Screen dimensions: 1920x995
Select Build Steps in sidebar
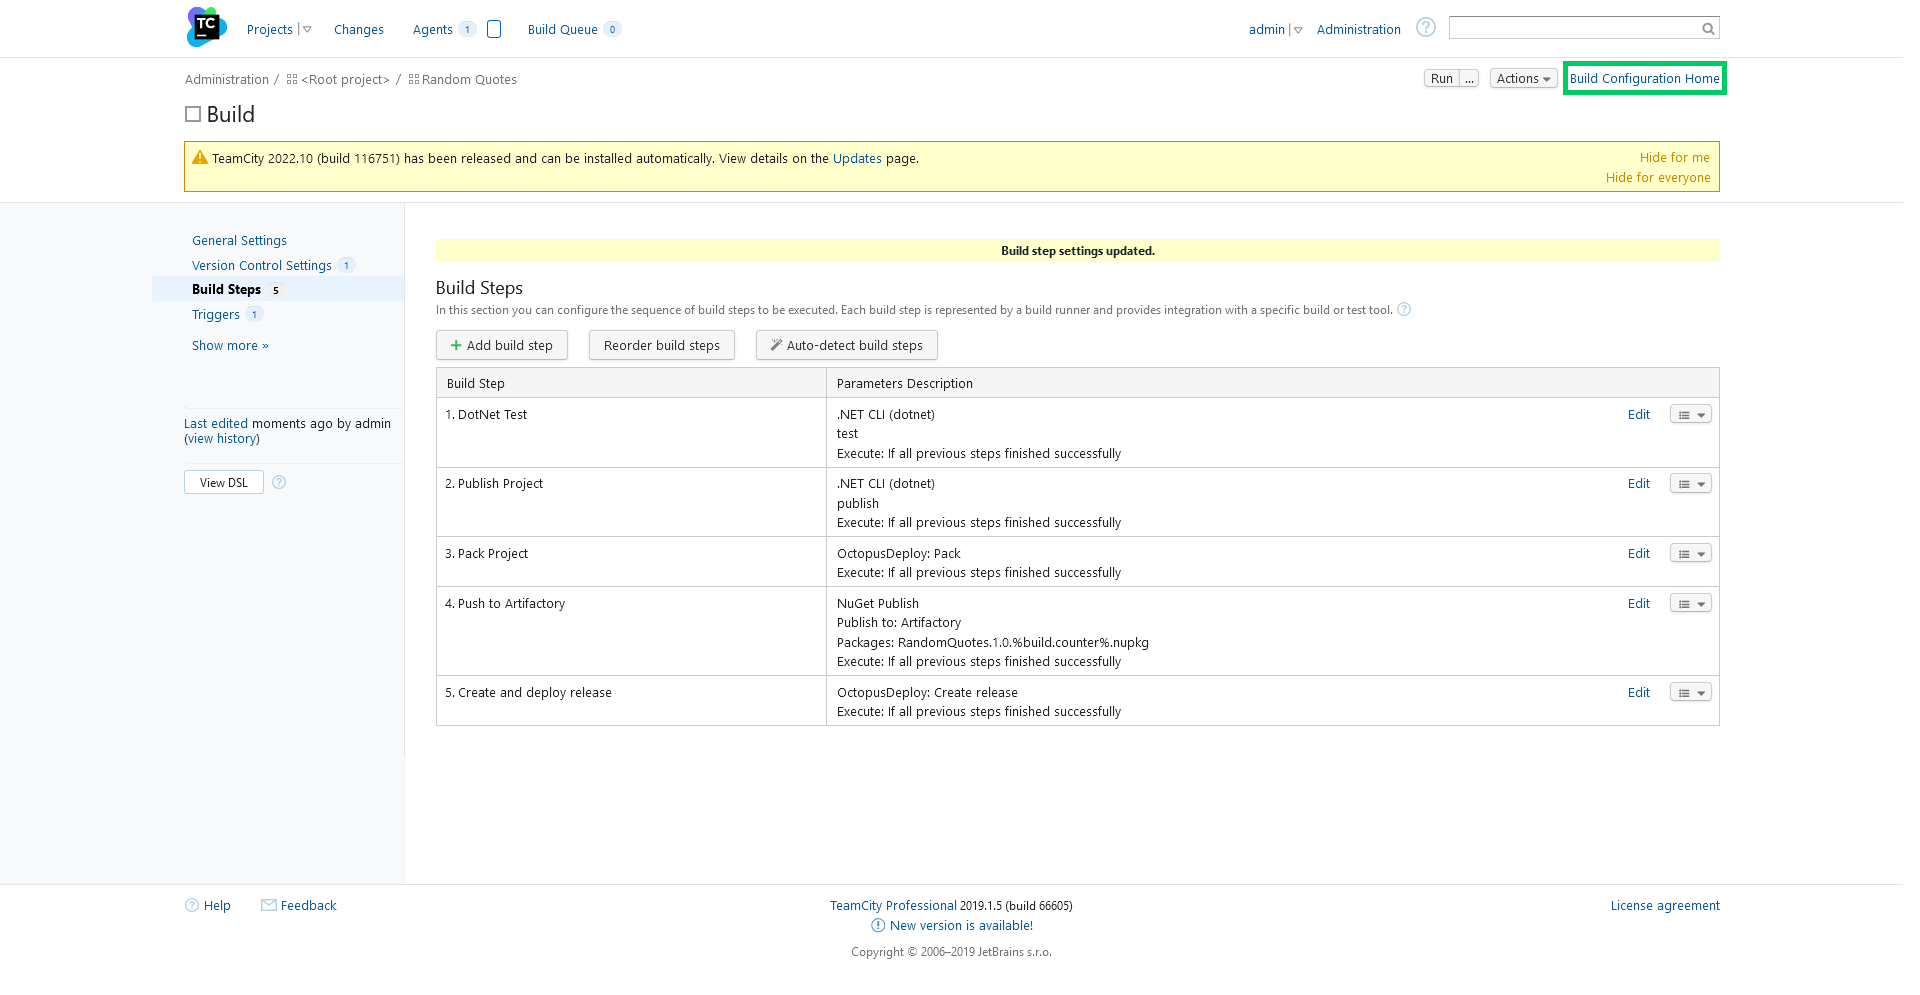[x=227, y=289]
